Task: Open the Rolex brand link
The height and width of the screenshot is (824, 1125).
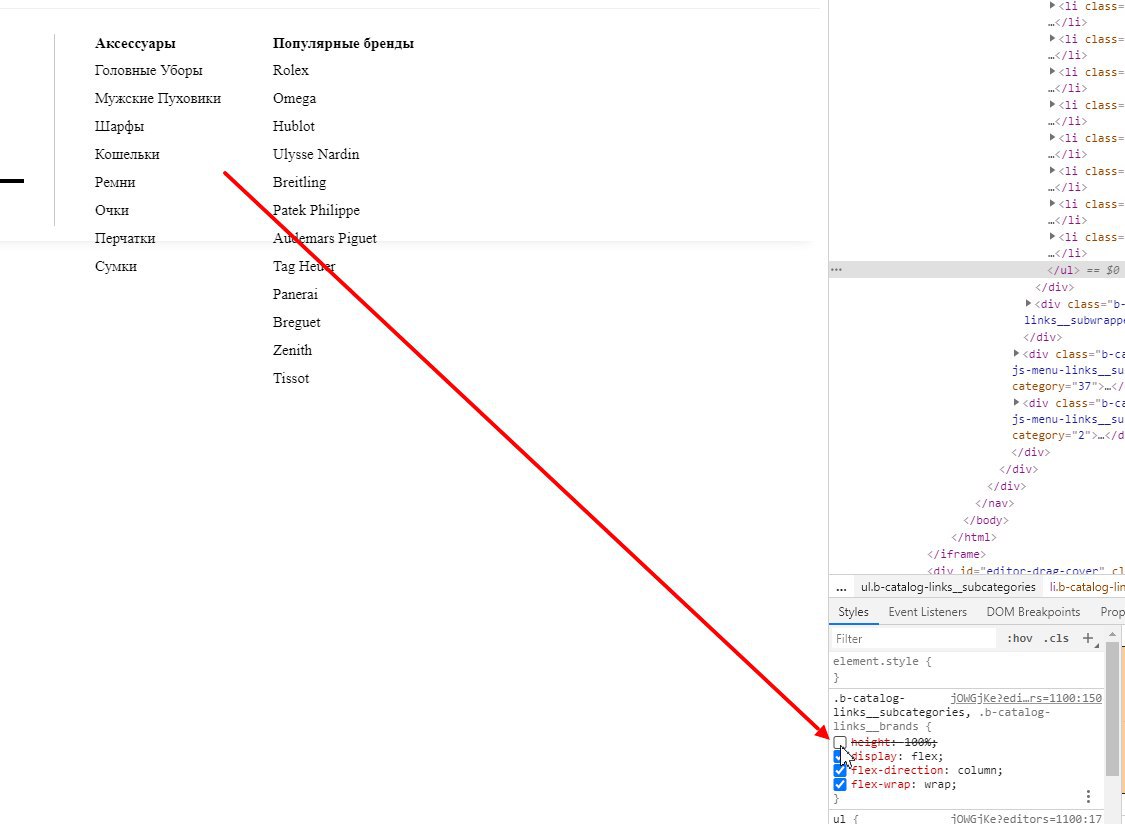Action: click(x=291, y=70)
